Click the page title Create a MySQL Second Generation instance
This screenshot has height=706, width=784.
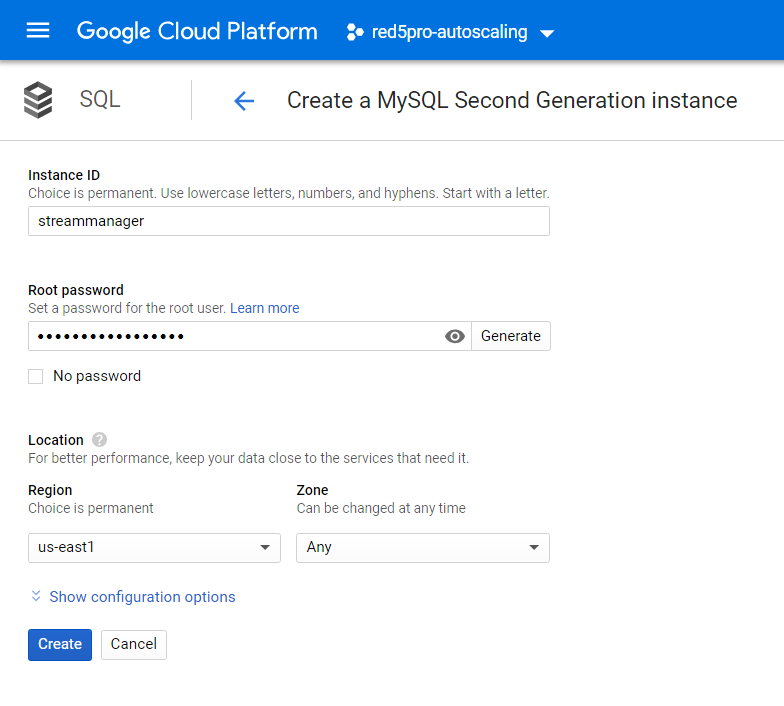click(x=512, y=100)
